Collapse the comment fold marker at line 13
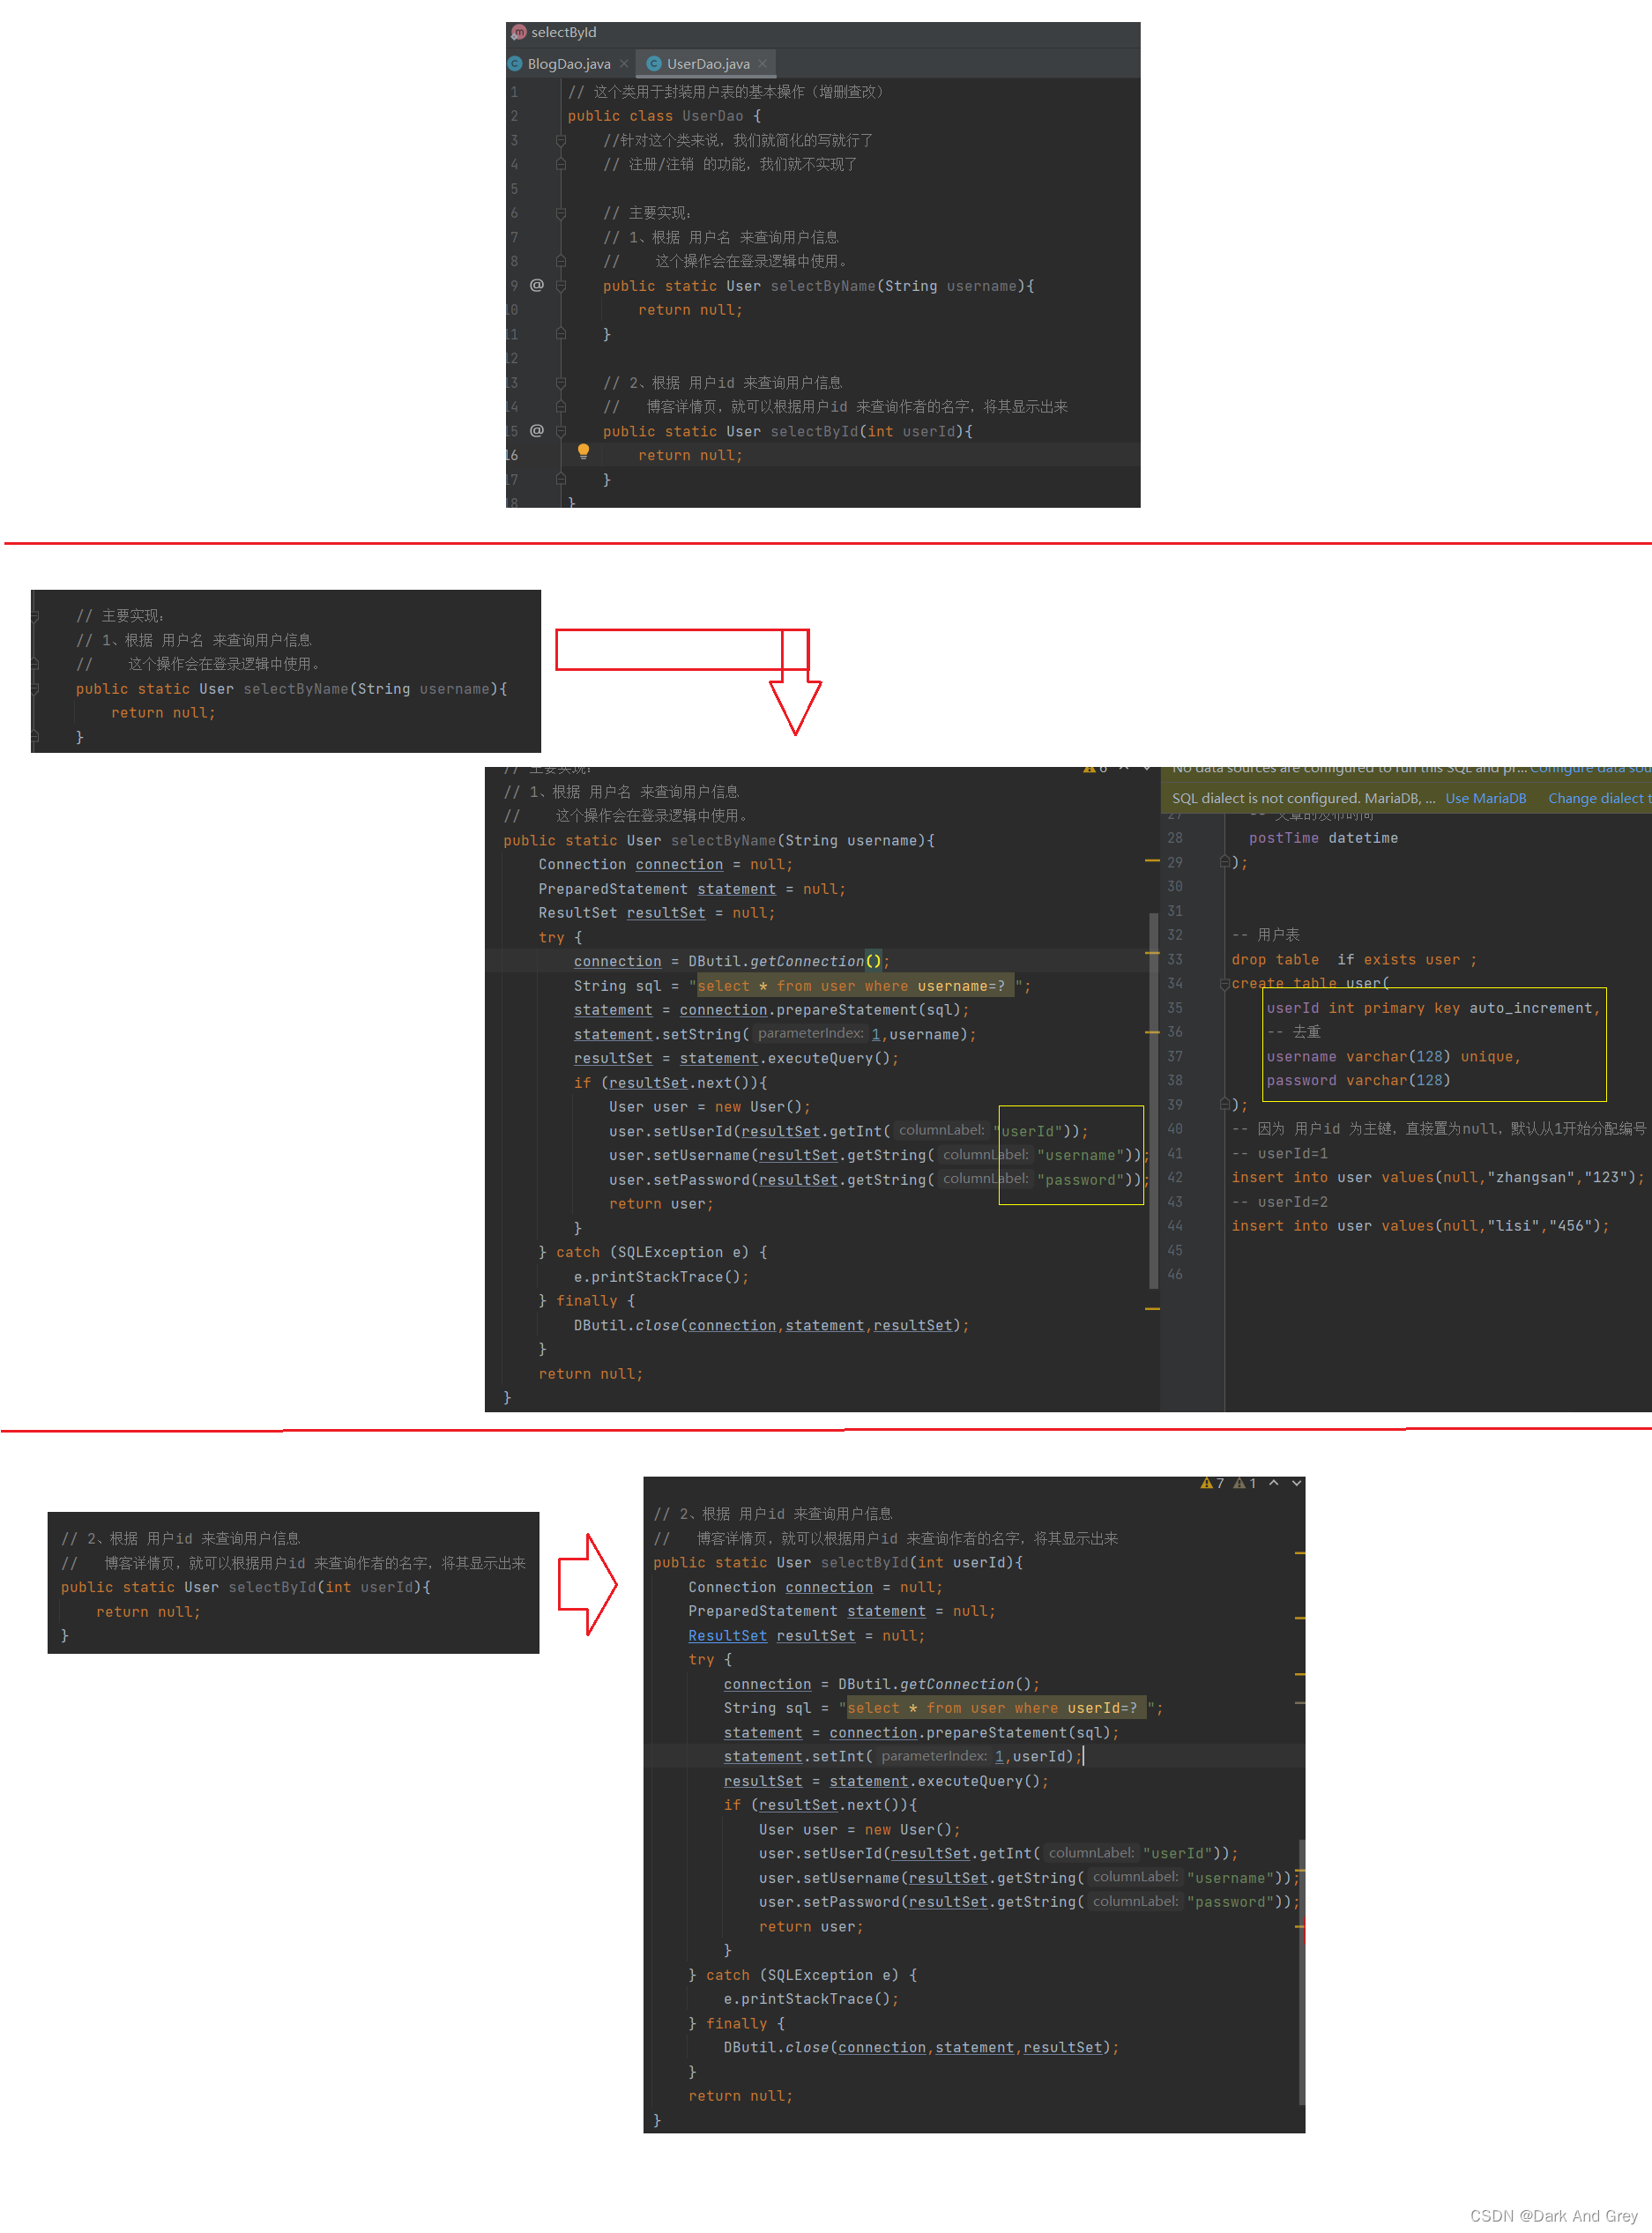Image resolution: width=1652 pixels, height=2233 pixels. coord(561,383)
